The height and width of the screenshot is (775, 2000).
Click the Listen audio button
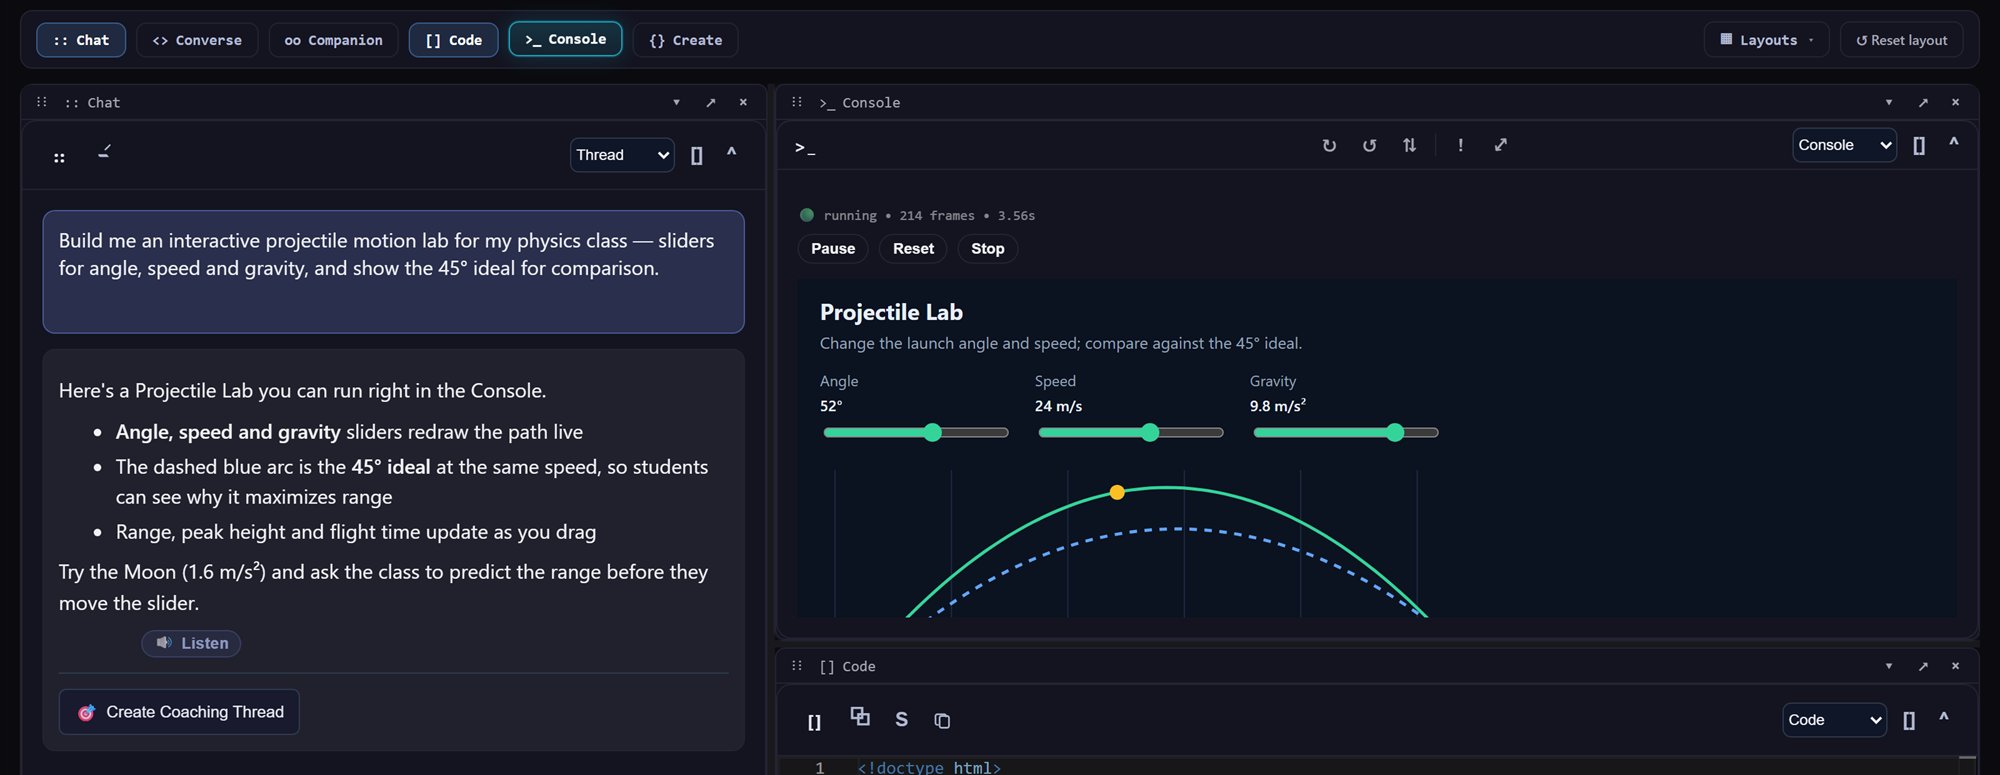[191, 643]
